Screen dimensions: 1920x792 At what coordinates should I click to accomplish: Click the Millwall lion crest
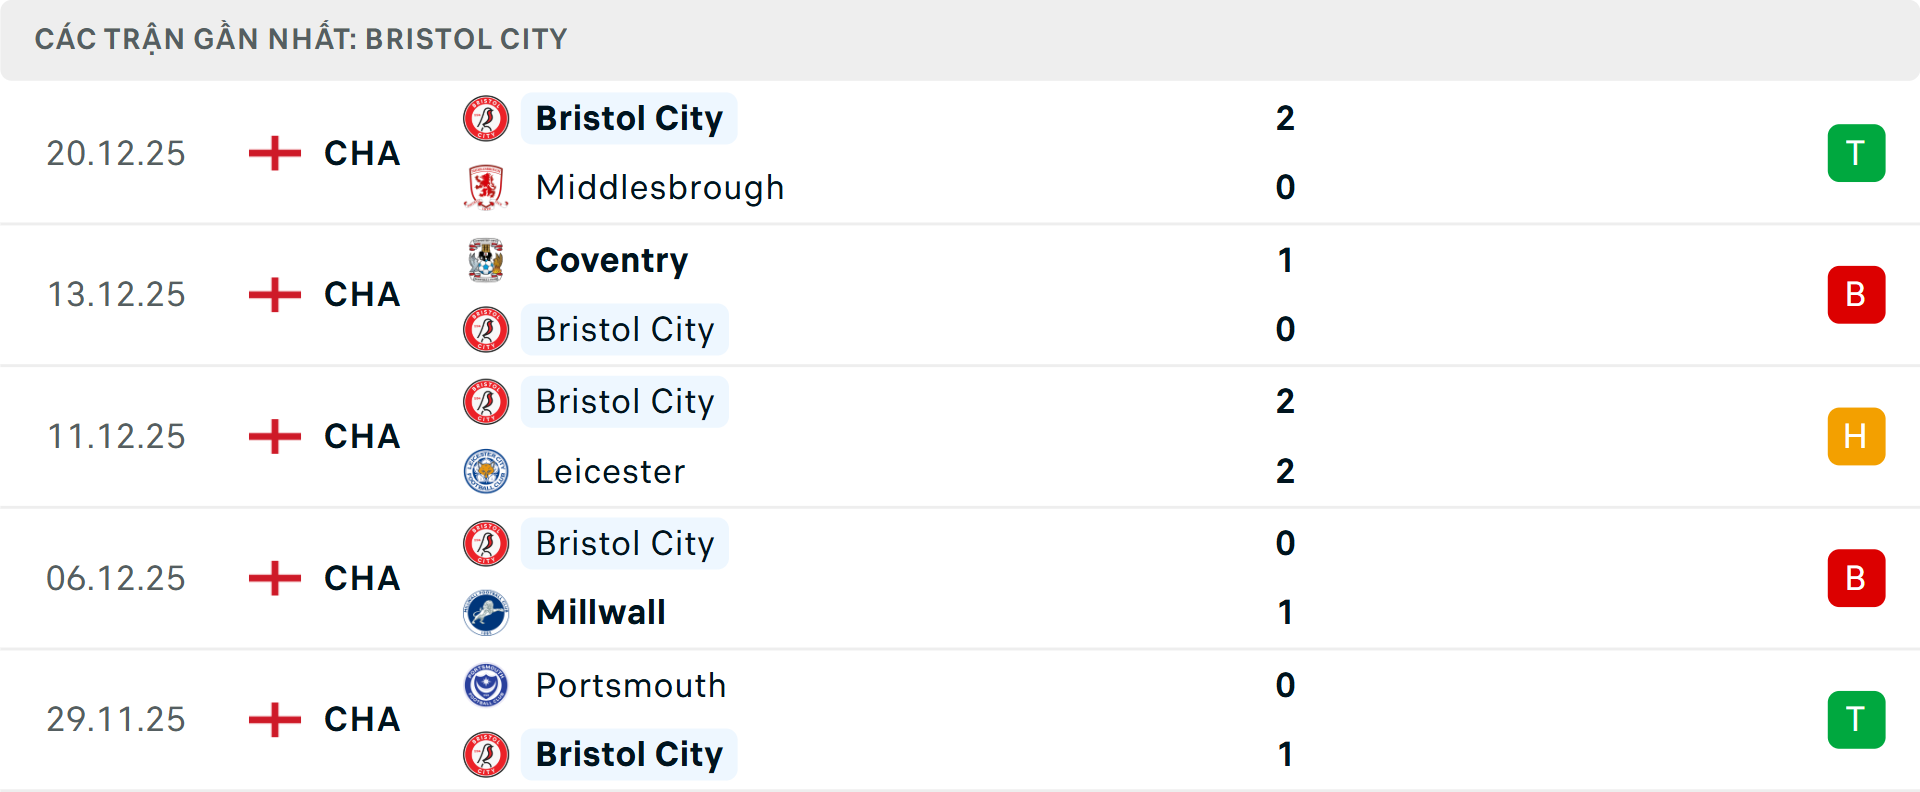[x=487, y=613]
